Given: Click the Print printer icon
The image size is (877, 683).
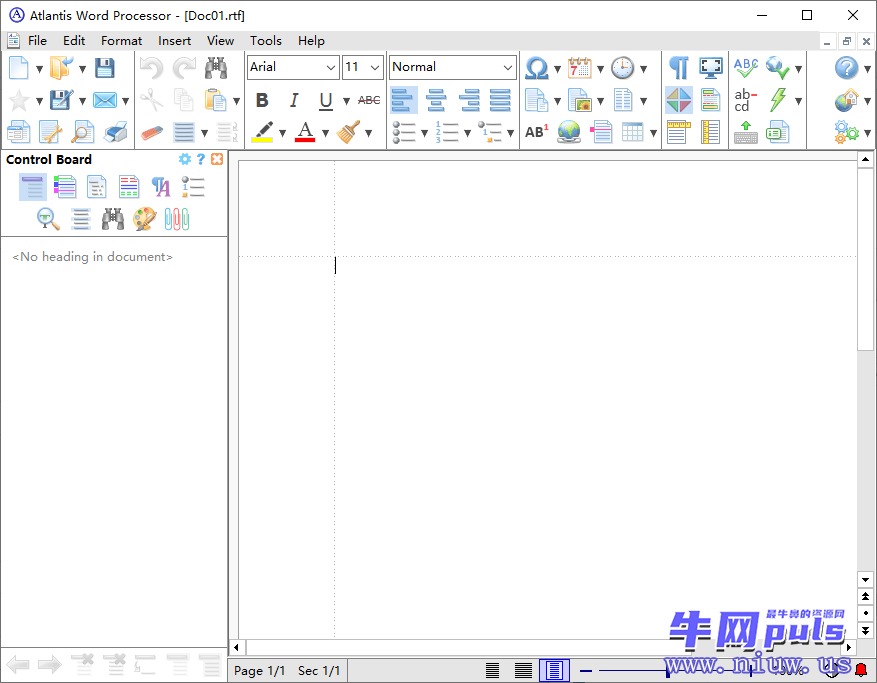Looking at the screenshot, I should [116, 133].
